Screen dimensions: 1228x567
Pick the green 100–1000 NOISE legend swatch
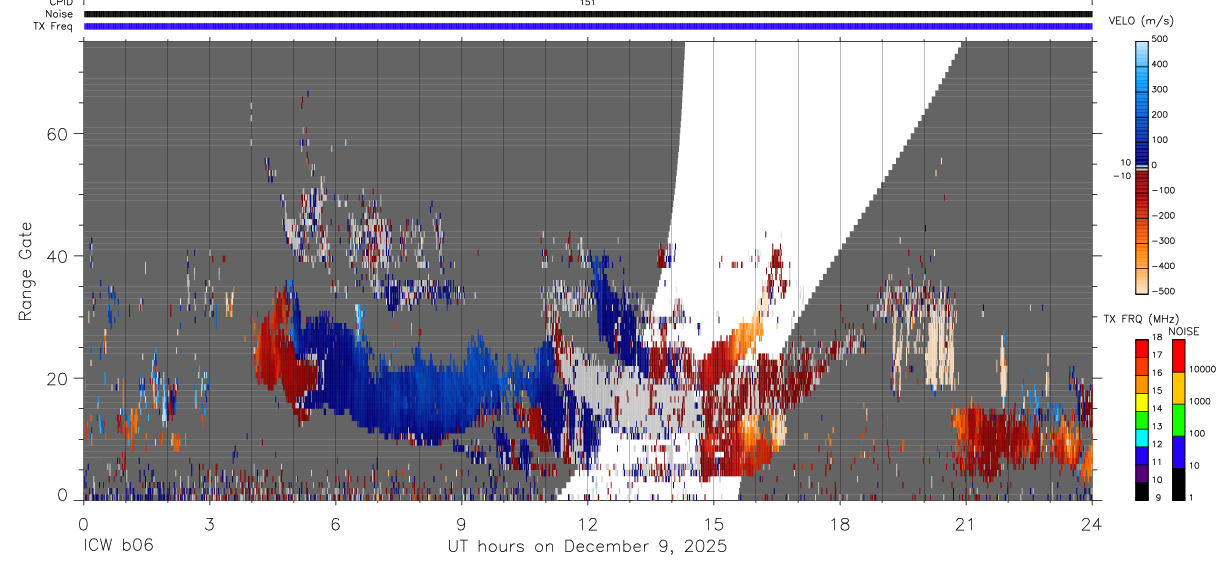(1179, 420)
